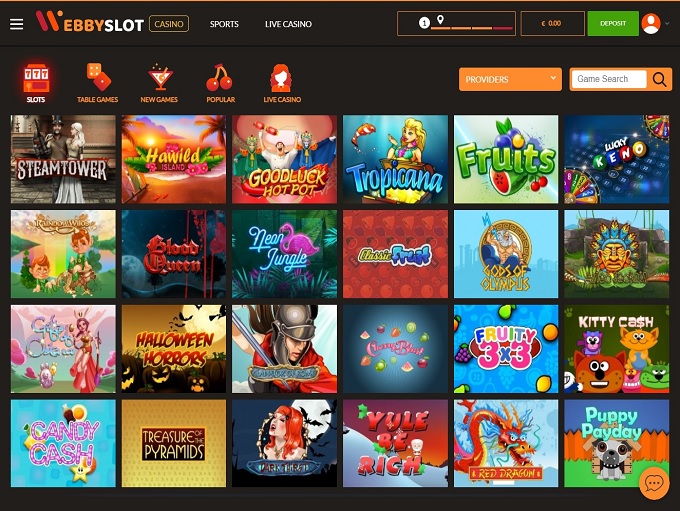This screenshot has width=680, height=511.
Task: Open the Live Casino top menu item
Action: click(x=288, y=24)
